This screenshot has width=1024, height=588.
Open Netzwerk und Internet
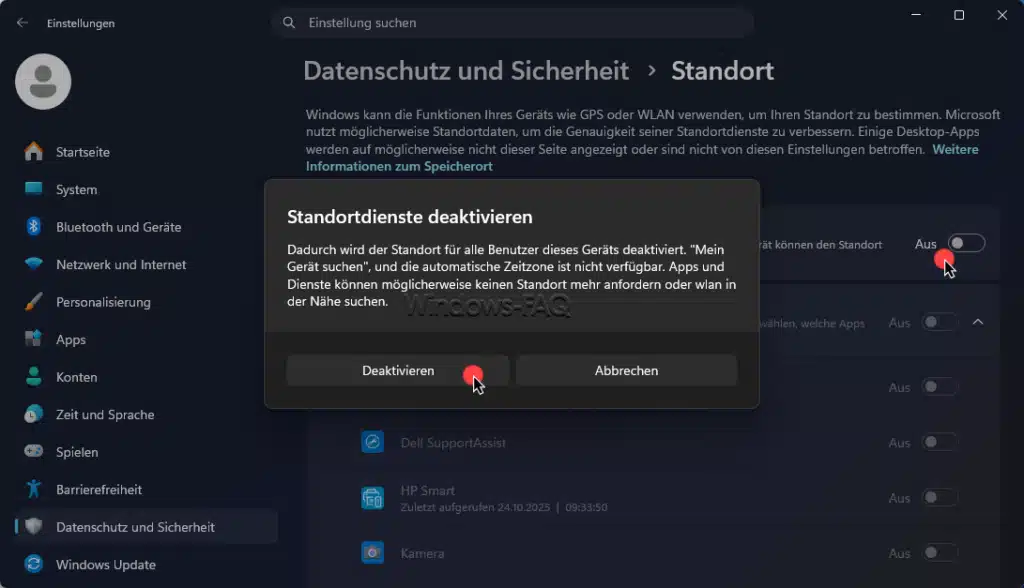[146, 265]
